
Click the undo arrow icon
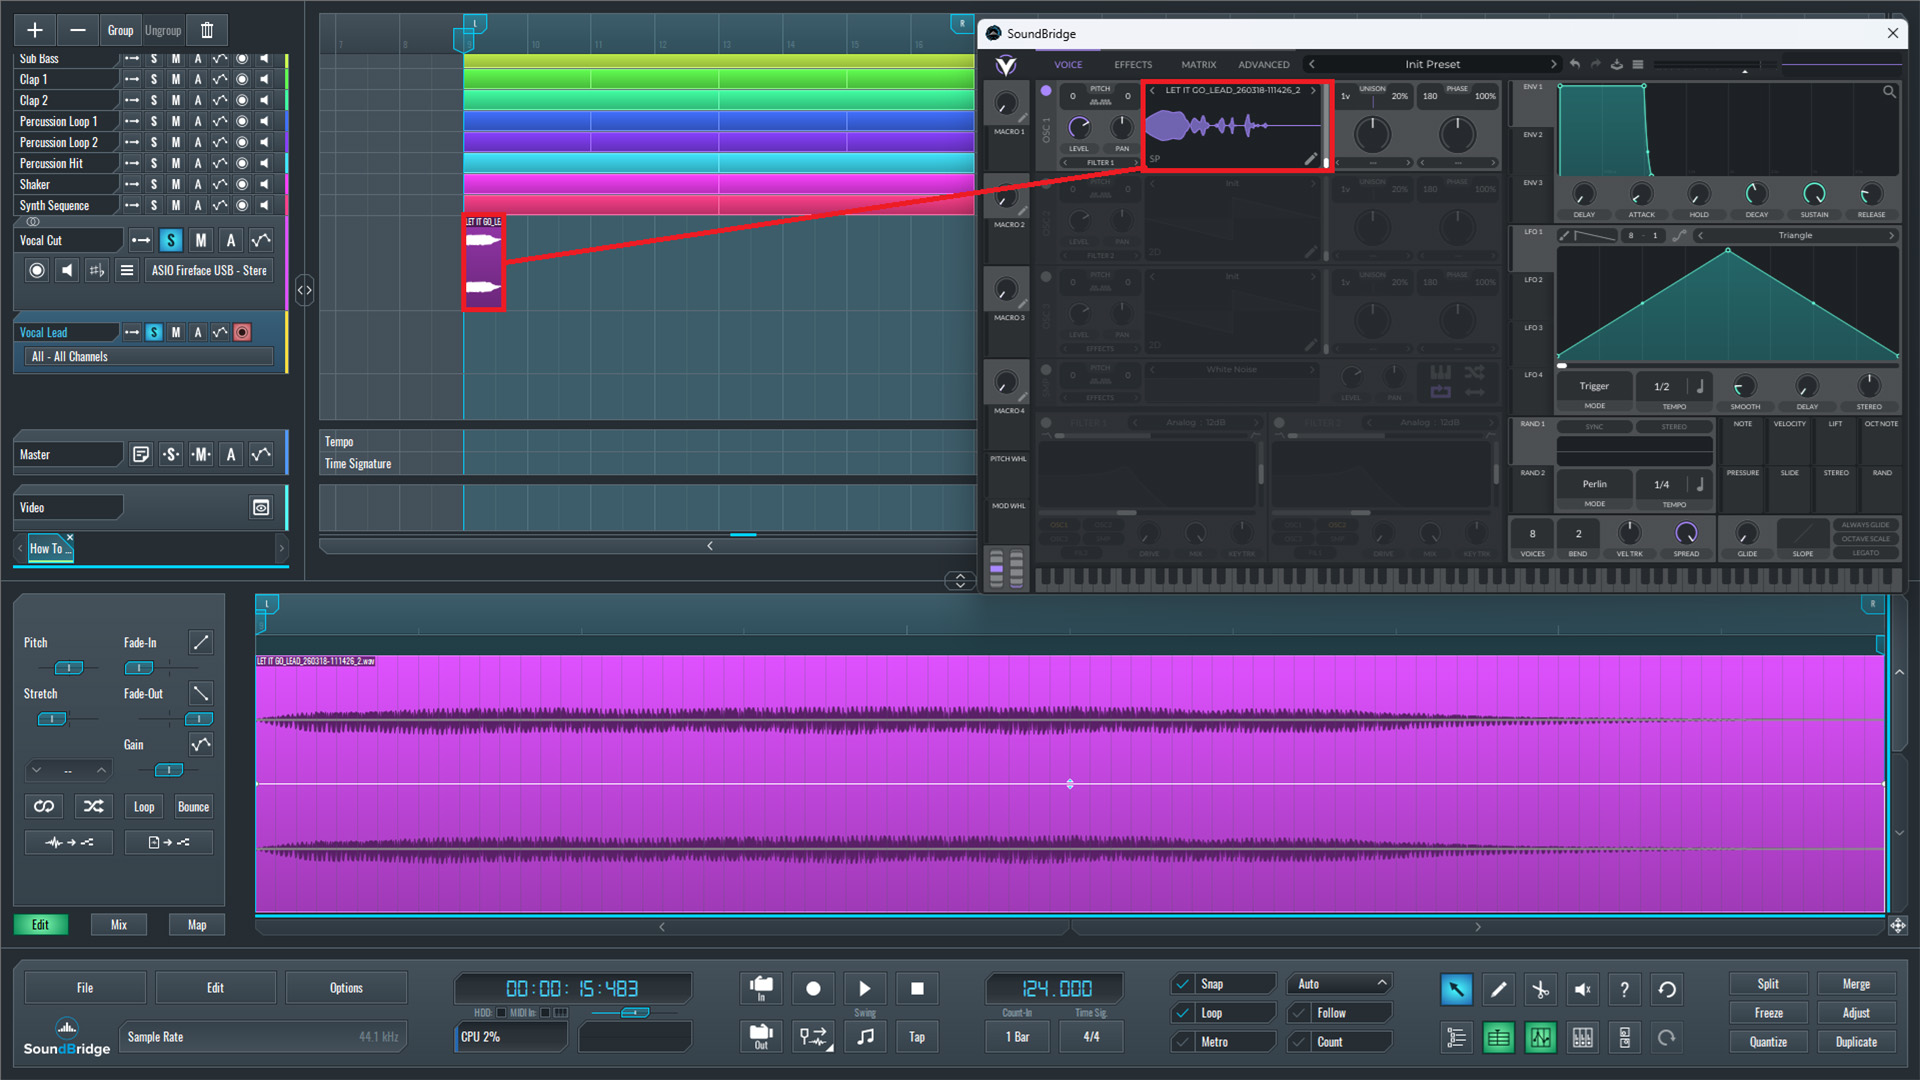[1667, 989]
